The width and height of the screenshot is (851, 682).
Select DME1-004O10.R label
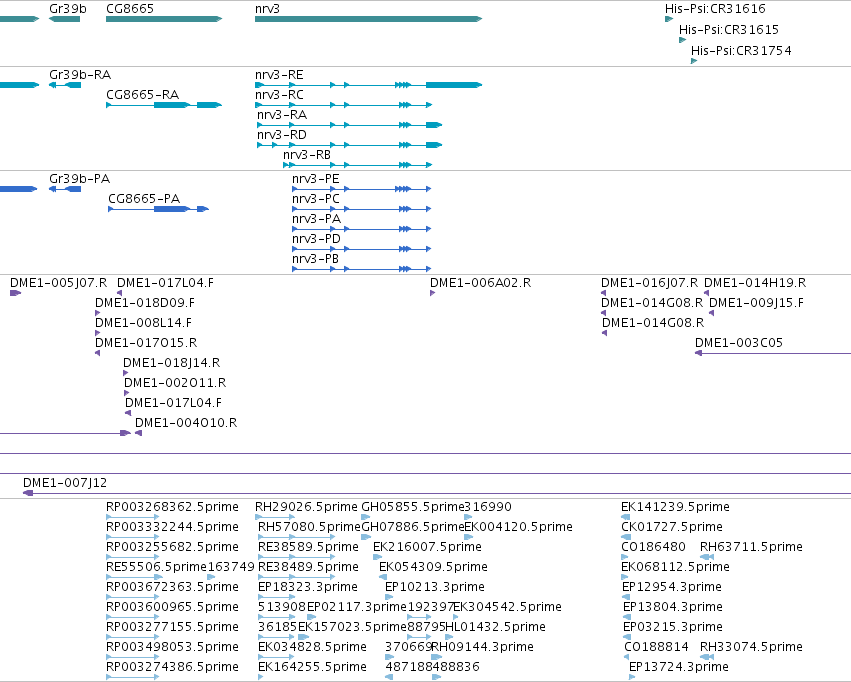tap(186, 423)
